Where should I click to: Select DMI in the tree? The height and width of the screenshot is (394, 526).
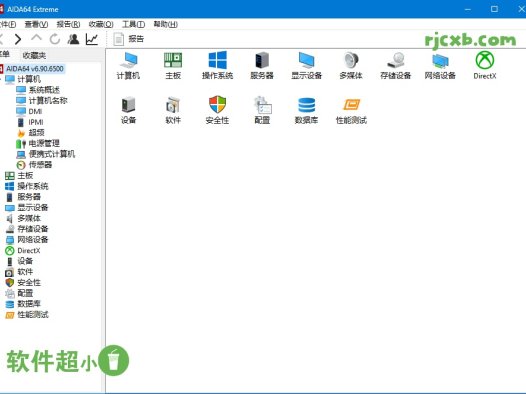coord(29,111)
